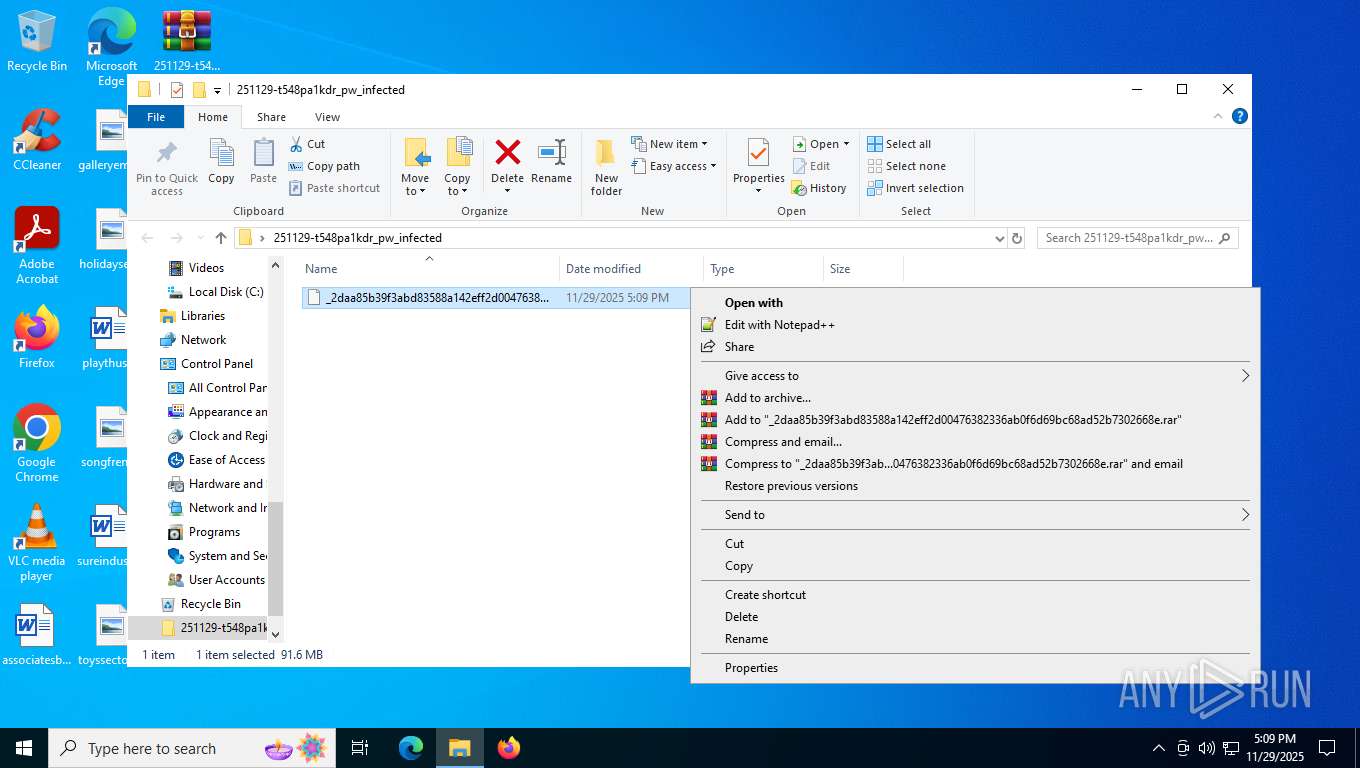Choose Edit with Notepad++
This screenshot has width=1360, height=768.
point(975,325)
